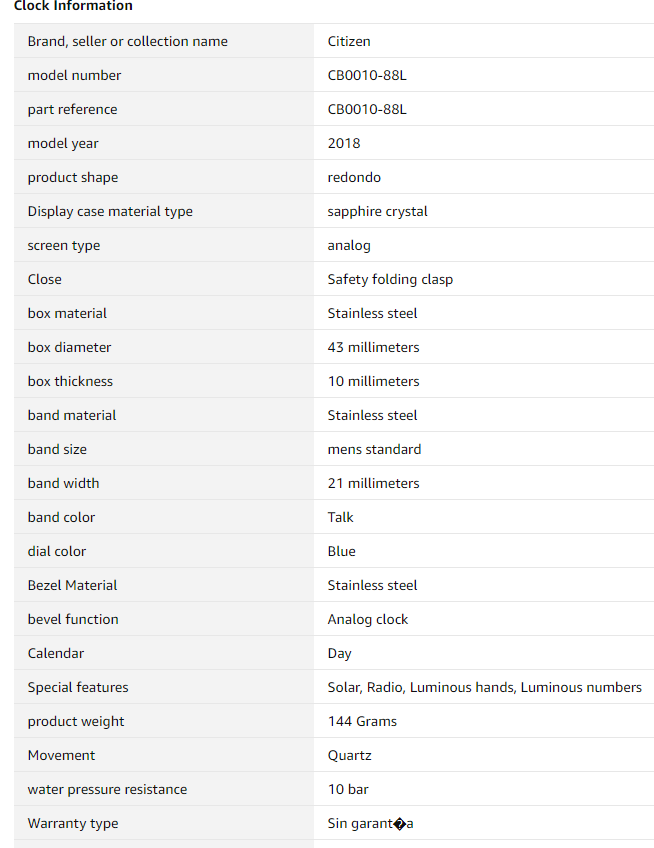Screen dimensions: 654x848
Task: Click the Citizen brand name value
Action: 349,41
